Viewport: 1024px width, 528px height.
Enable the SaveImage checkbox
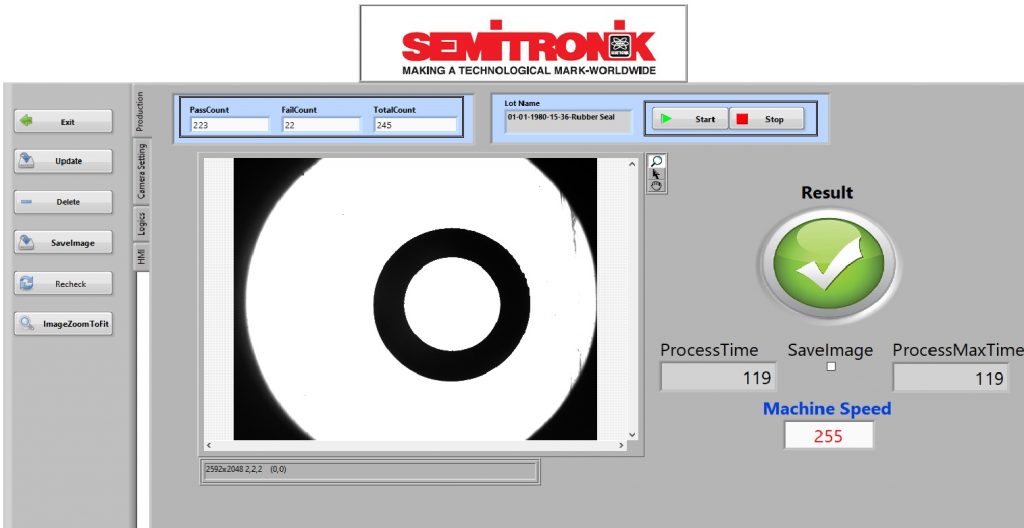(x=830, y=367)
